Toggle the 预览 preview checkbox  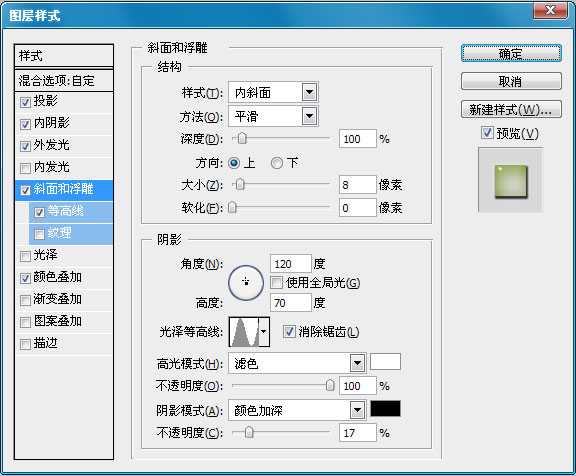[487, 133]
